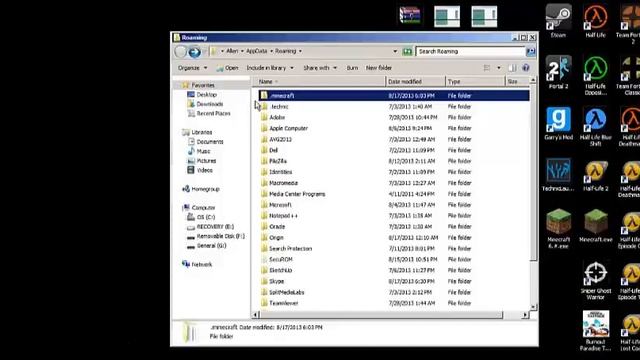
Task: Sort by Date modified column header
Action: [x=415, y=82]
